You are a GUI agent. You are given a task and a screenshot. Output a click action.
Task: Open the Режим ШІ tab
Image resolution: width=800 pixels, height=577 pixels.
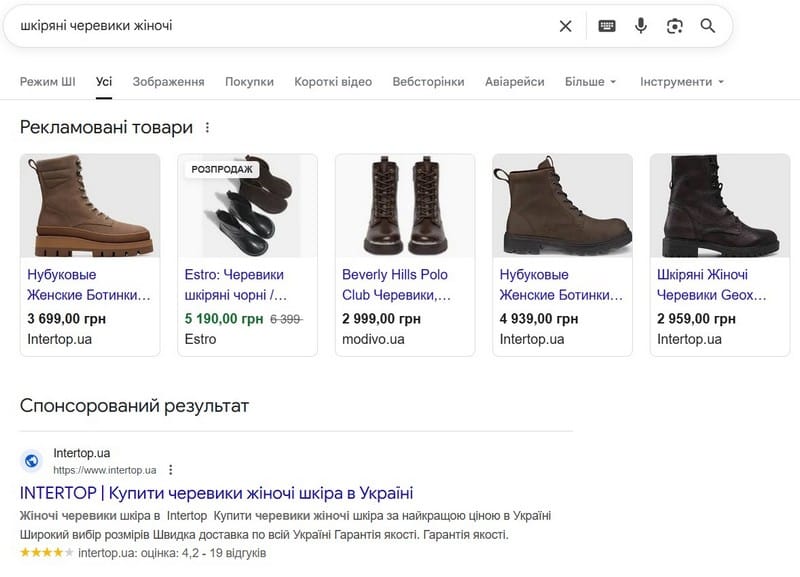coord(47,82)
